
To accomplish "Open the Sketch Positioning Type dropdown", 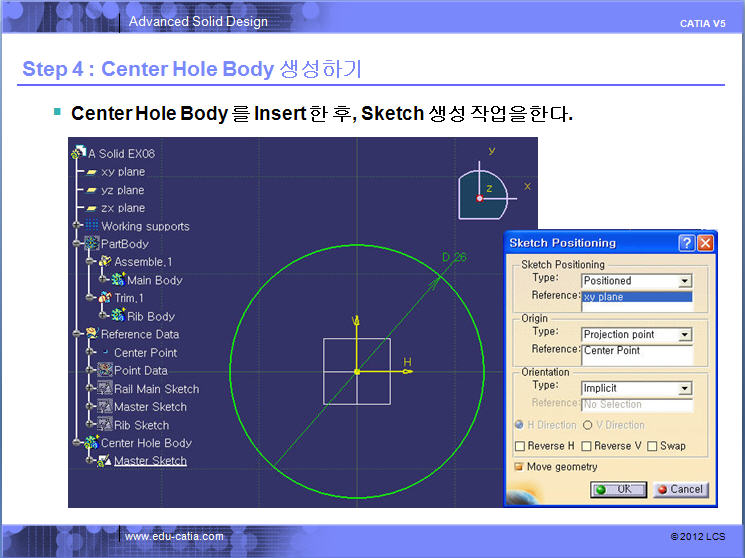I will tap(684, 281).
